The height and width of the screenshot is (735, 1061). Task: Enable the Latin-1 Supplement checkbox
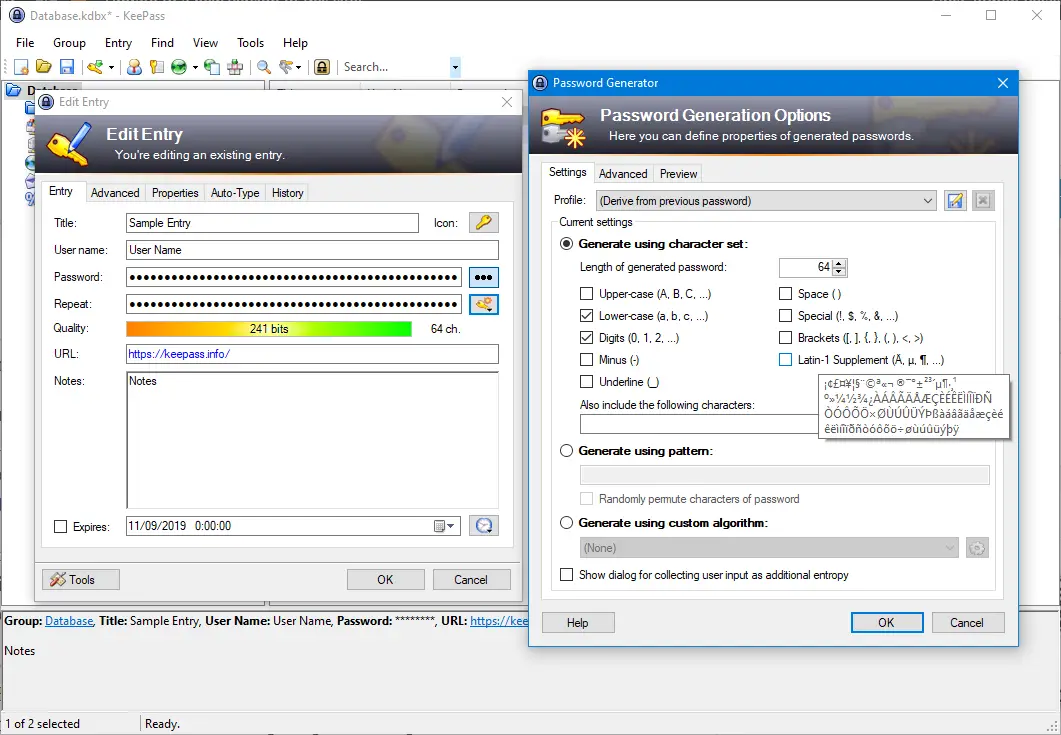786,359
